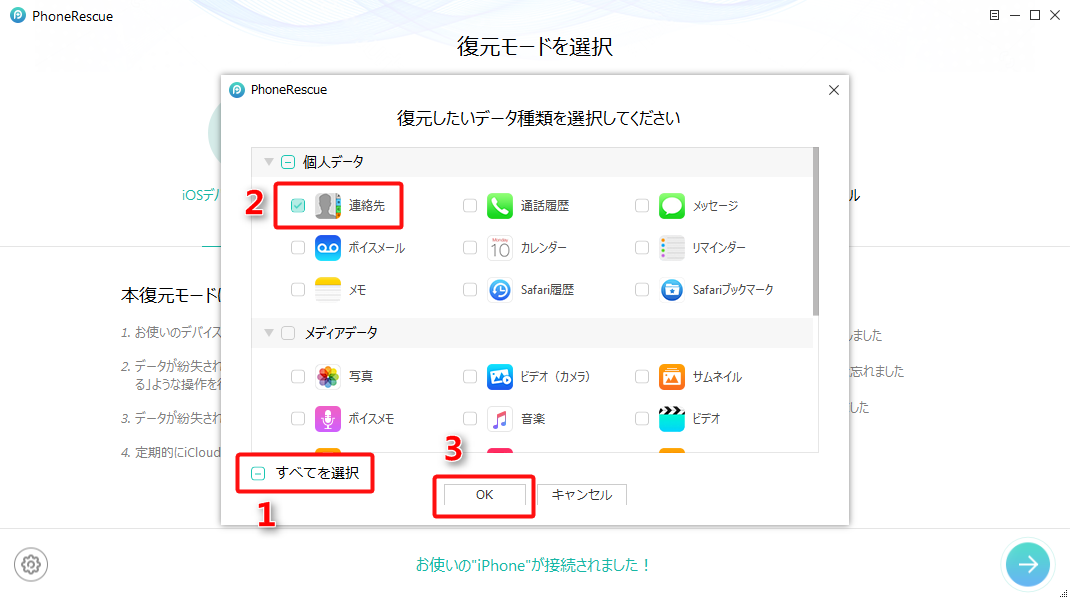
Task: Click the 個人データ heading text
Action: pyautogui.click(x=333, y=162)
